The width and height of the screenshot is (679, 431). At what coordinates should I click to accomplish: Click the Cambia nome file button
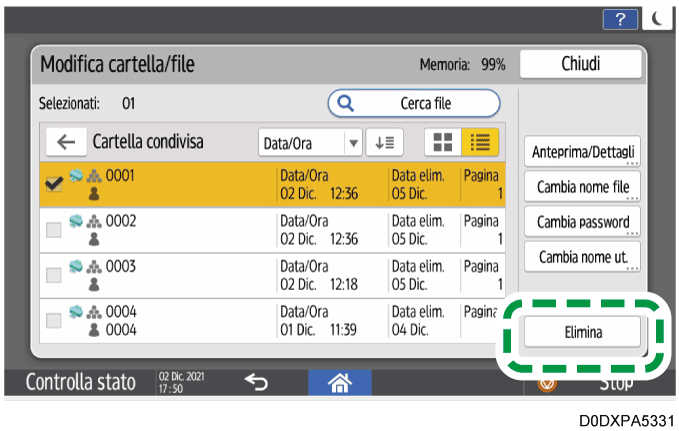tap(584, 187)
